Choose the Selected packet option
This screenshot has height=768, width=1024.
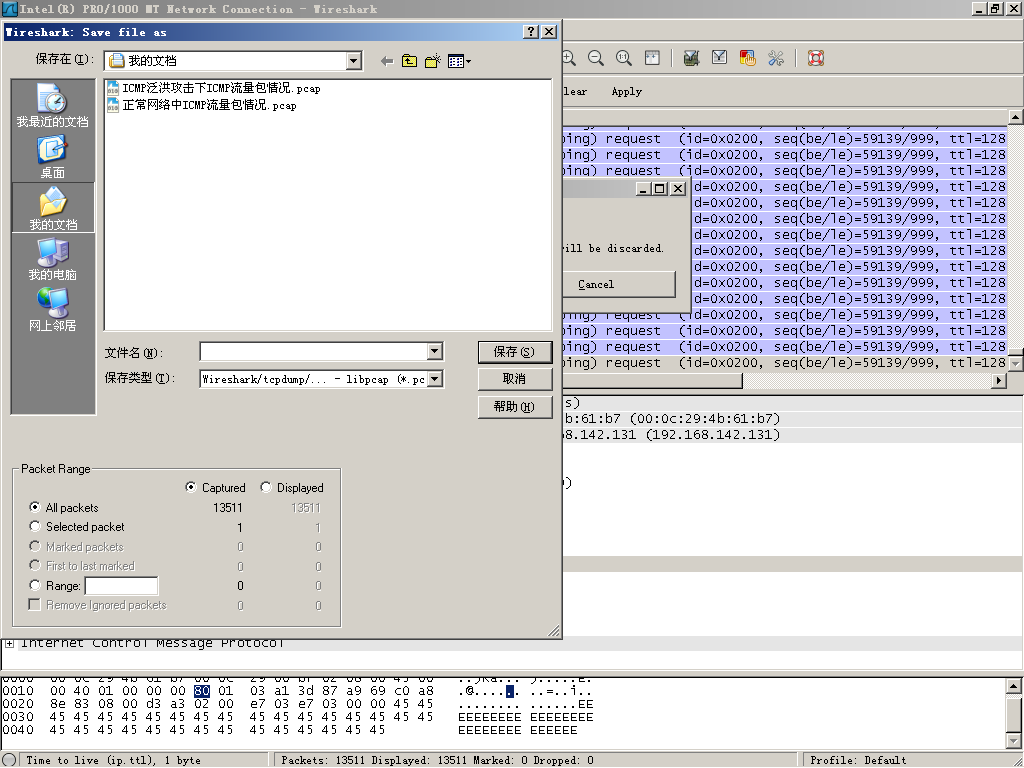(35, 526)
